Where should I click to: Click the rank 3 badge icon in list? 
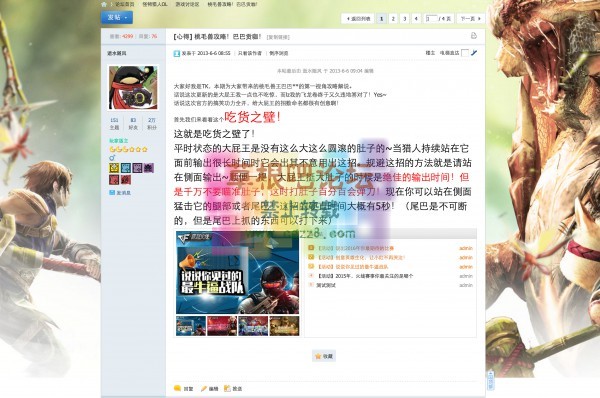pos(311,266)
